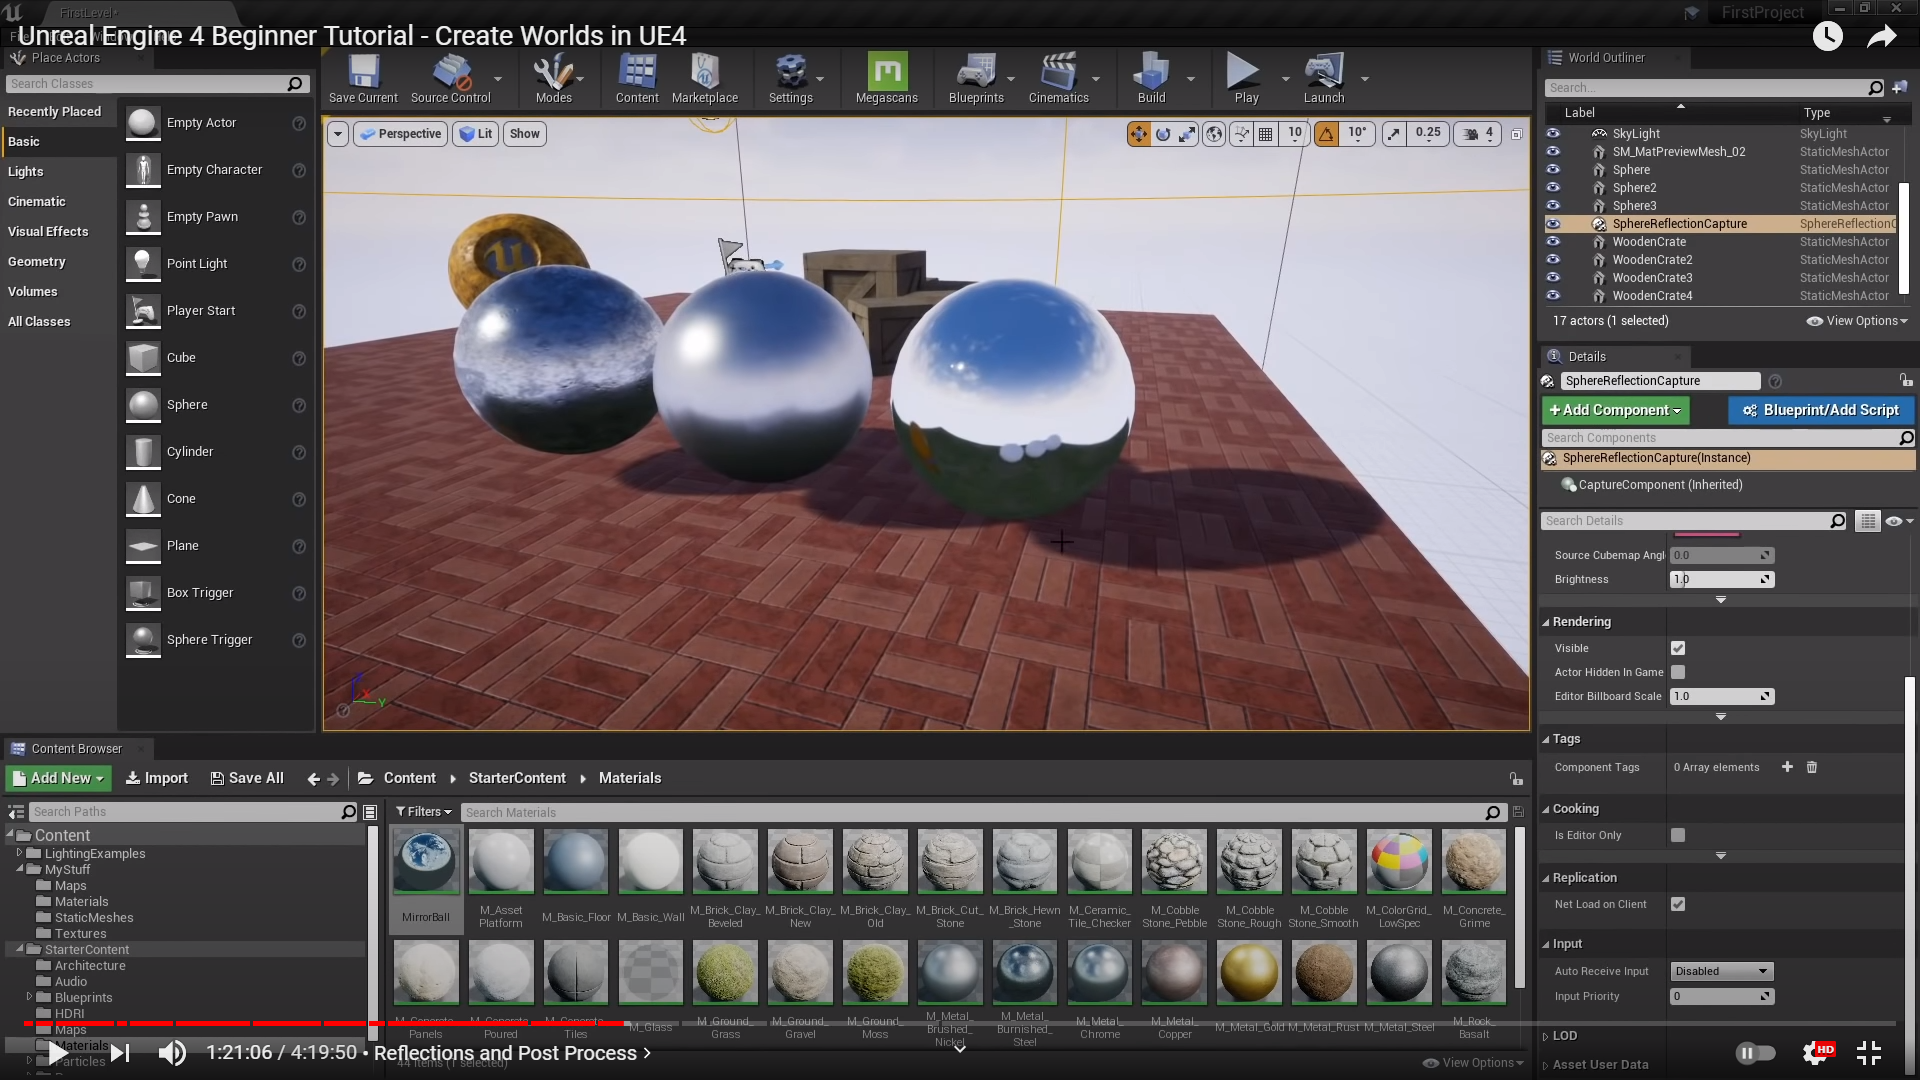Enable the Actor Hidden In Game checkbox
The width and height of the screenshot is (1920, 1080).
[x=1678, y=672]
